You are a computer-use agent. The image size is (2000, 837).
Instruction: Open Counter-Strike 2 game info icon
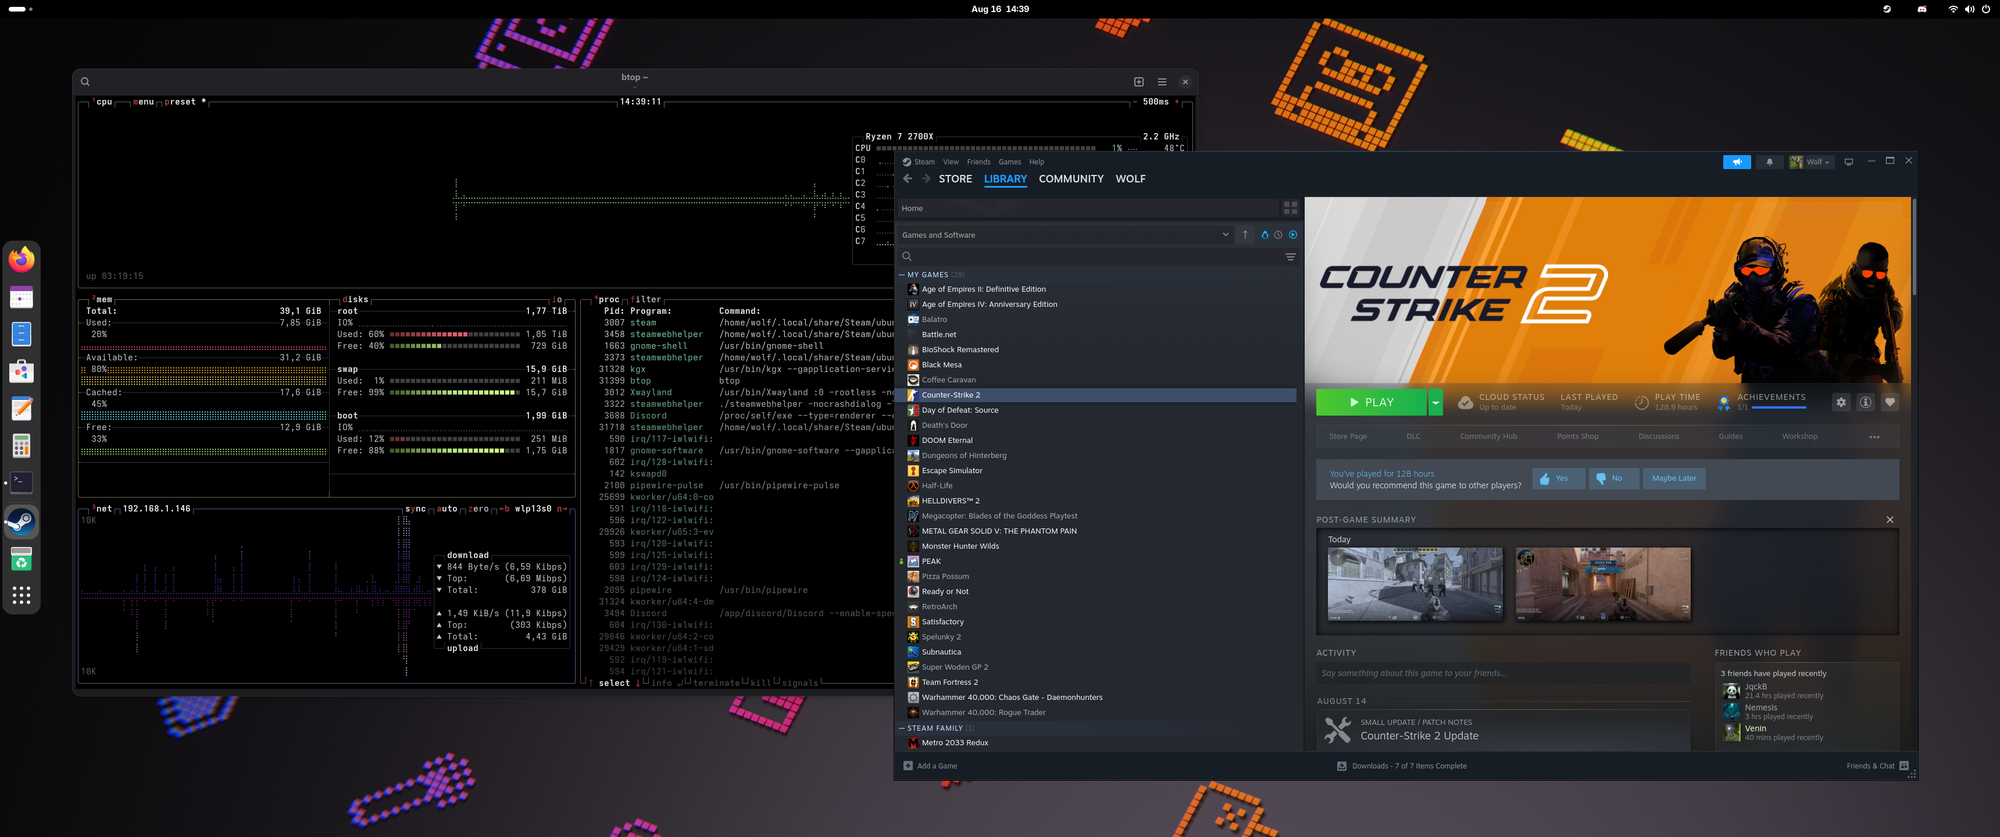(x=1865, y=402)
